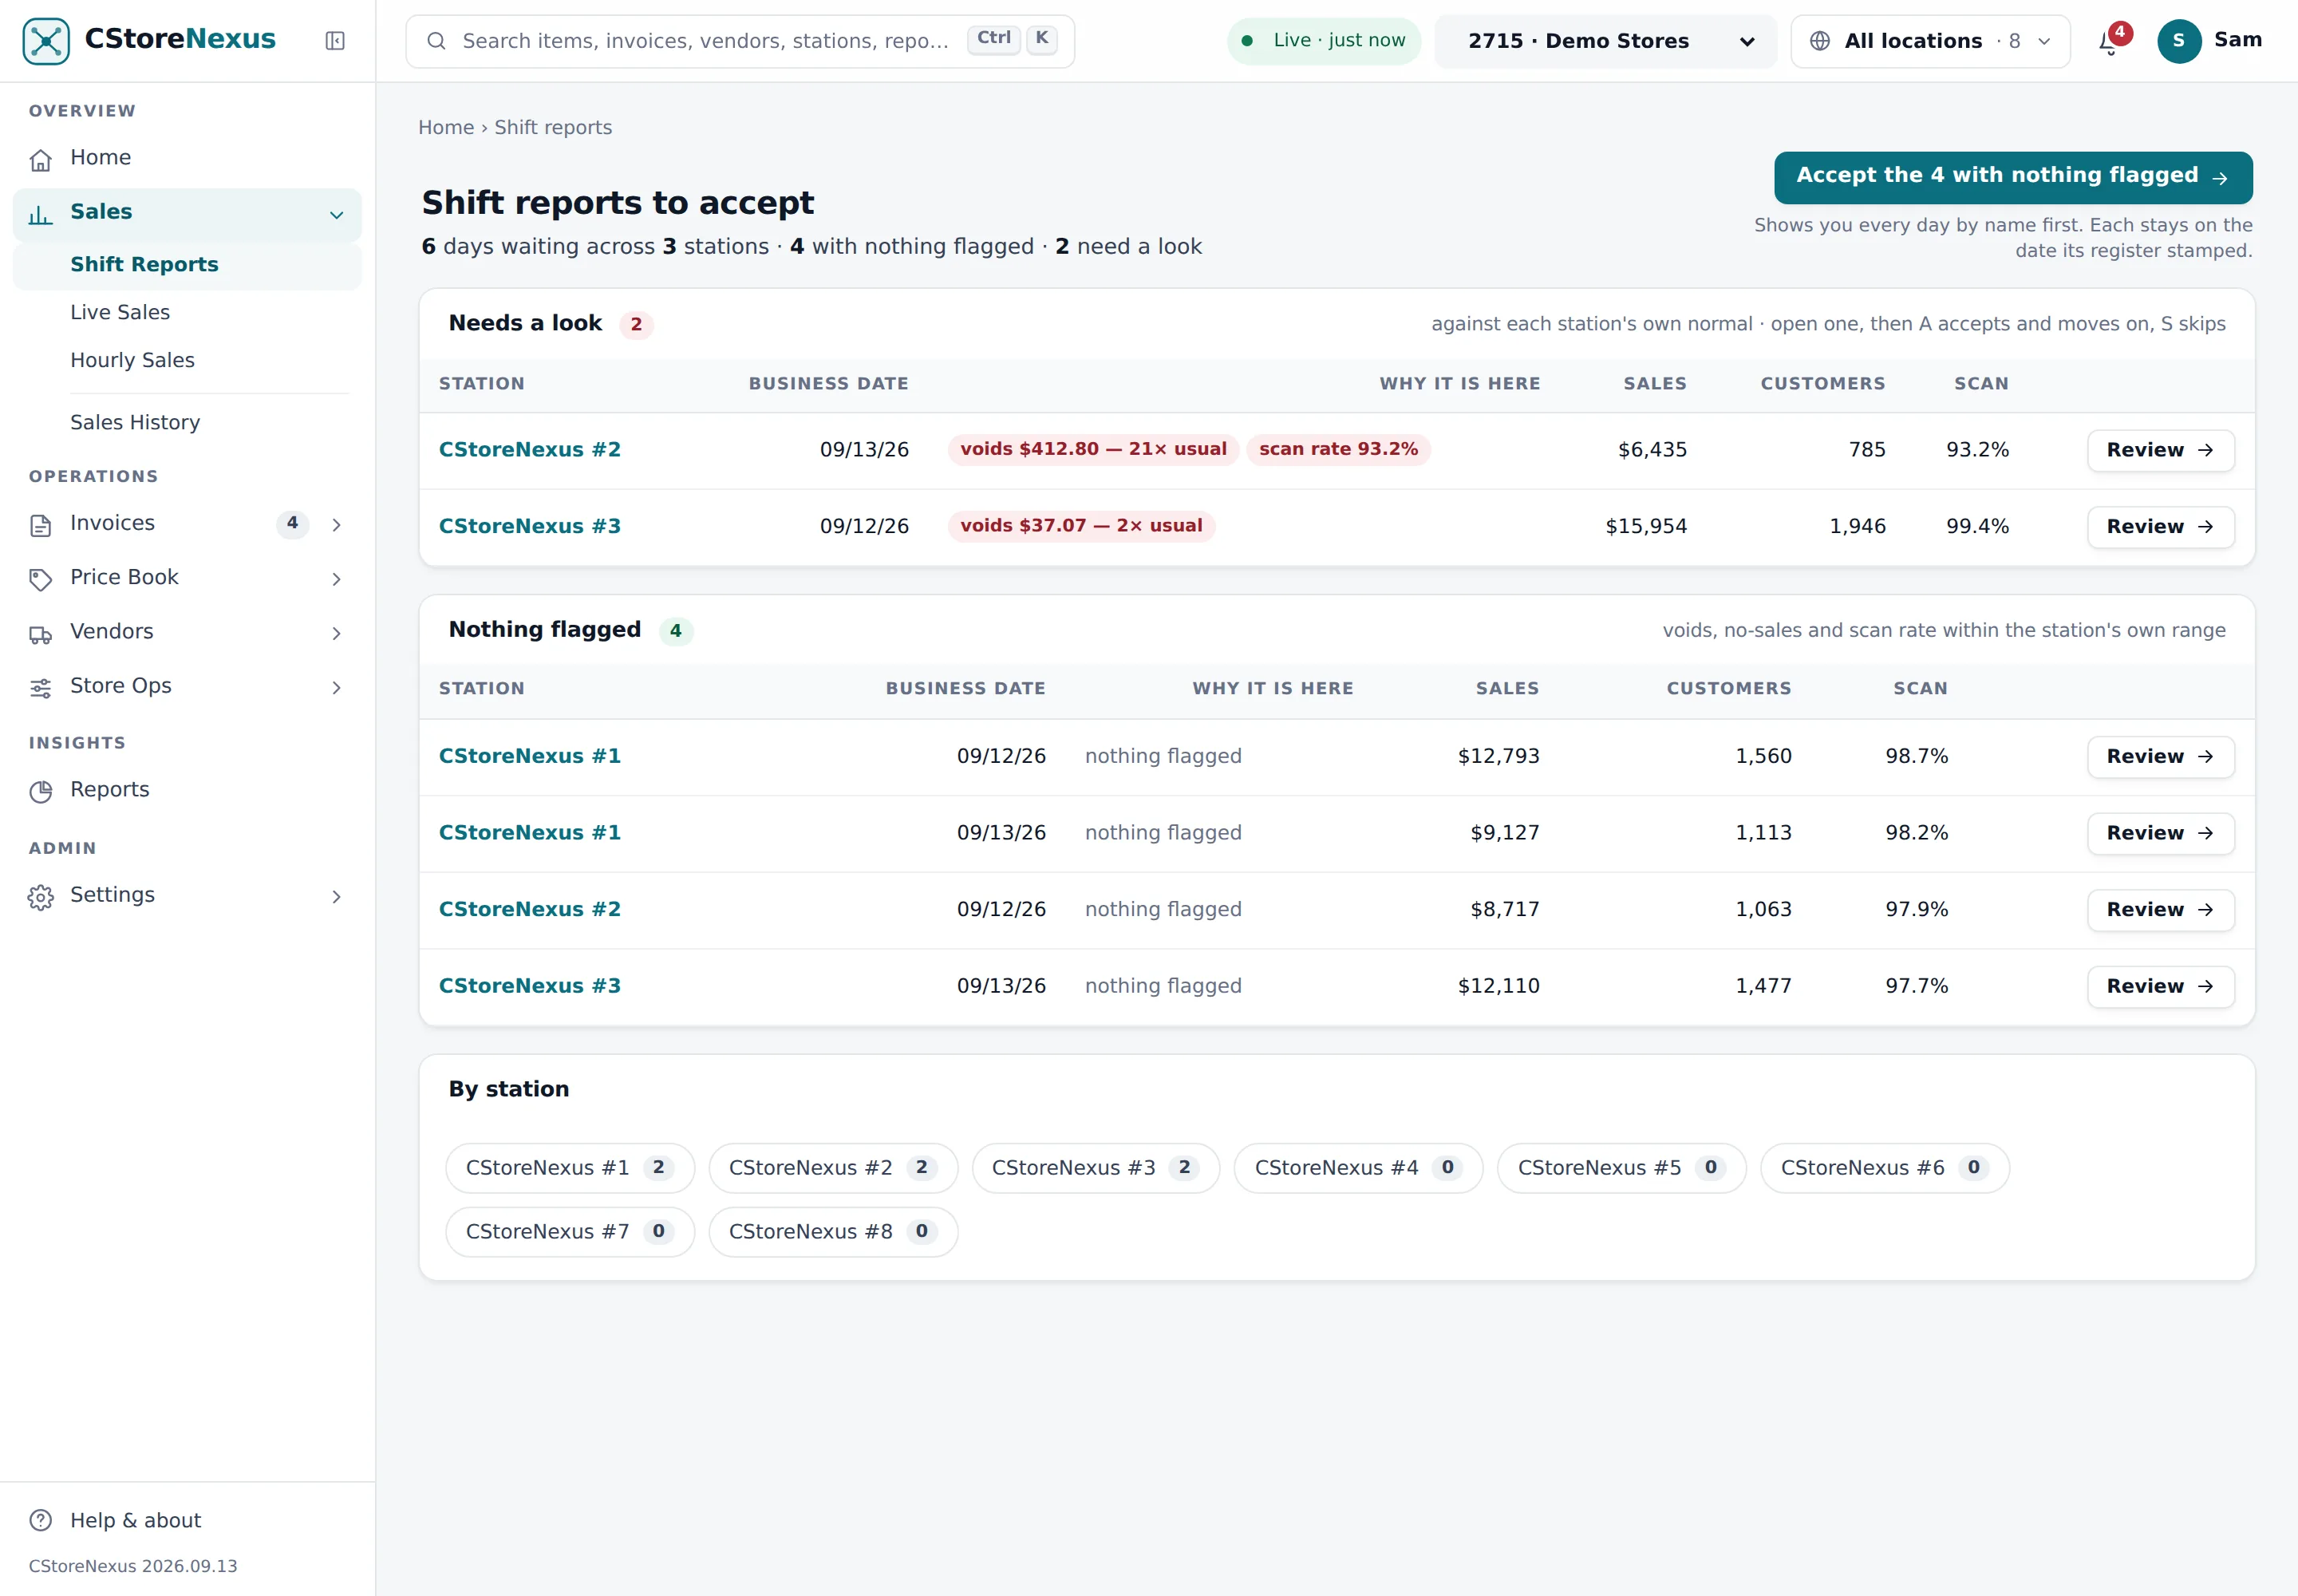Expand the Invoices submenu chevron

pos(337,525)
